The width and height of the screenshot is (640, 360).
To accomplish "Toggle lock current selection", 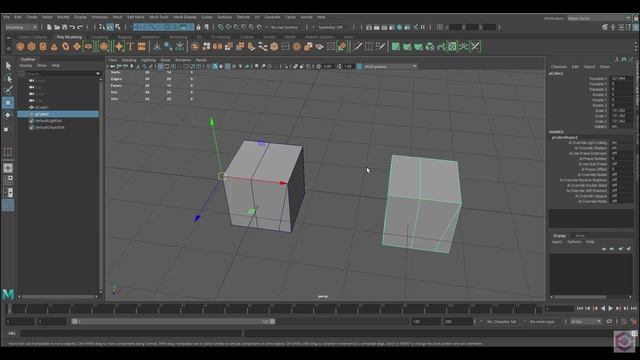I will (x=199, y=27).
